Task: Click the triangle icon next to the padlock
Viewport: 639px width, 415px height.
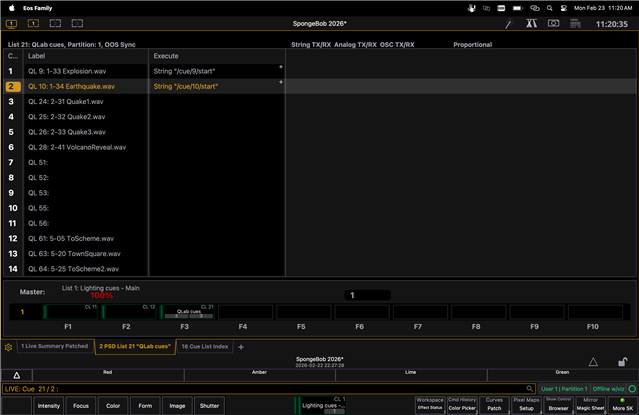Action: click(592, 362)
